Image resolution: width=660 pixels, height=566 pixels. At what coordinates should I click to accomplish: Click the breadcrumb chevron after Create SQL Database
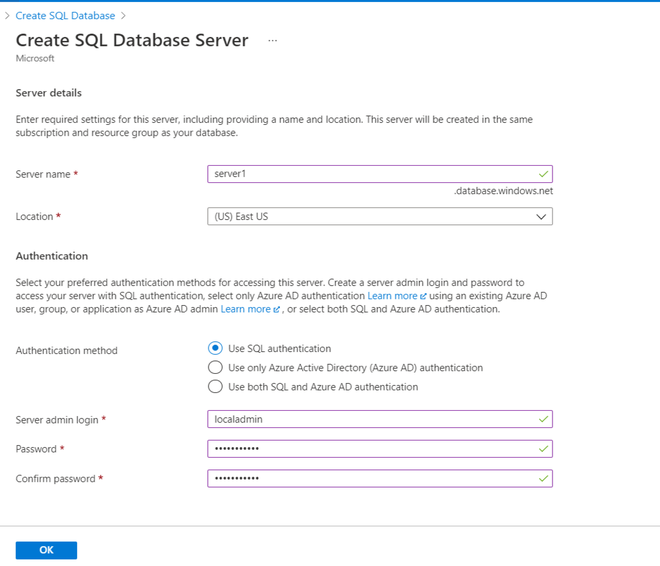coord(123,16)
